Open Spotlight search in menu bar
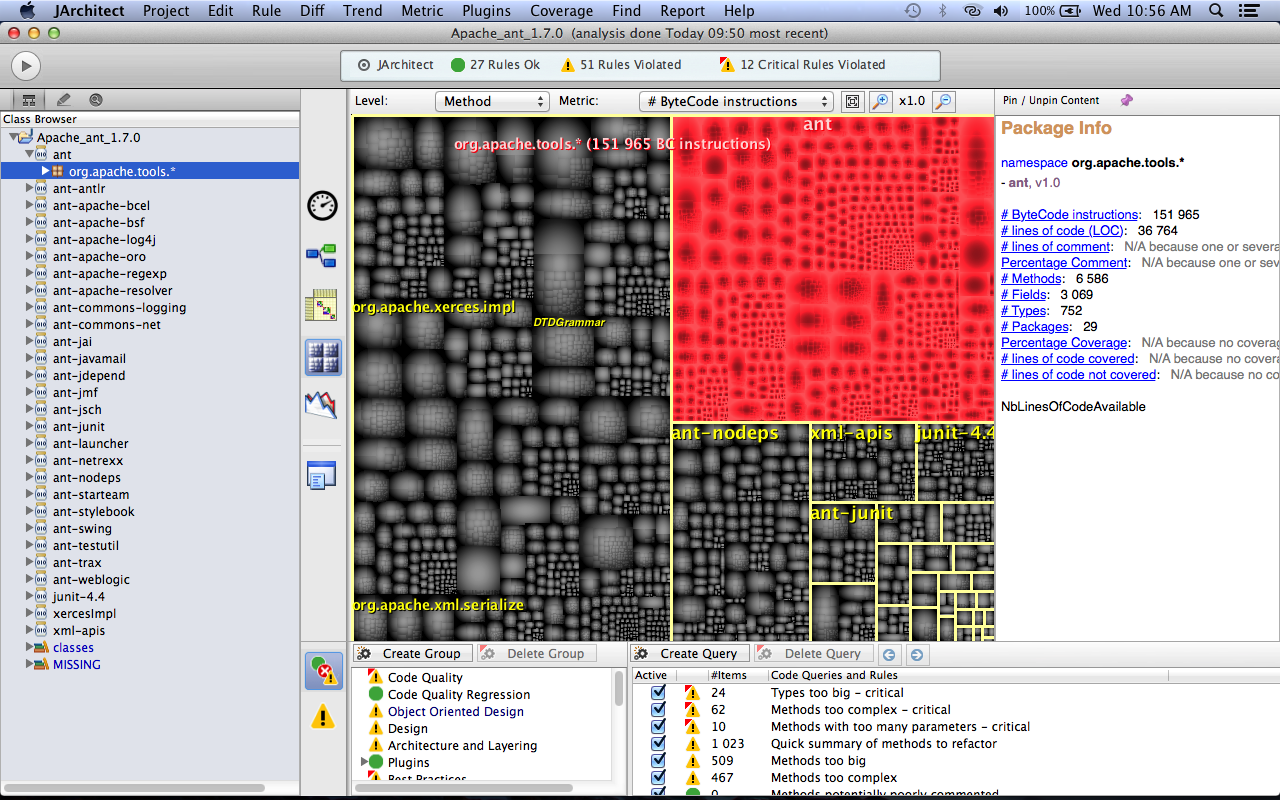The height and width of the screenshot is (800, 1280). click(1216, 11)
